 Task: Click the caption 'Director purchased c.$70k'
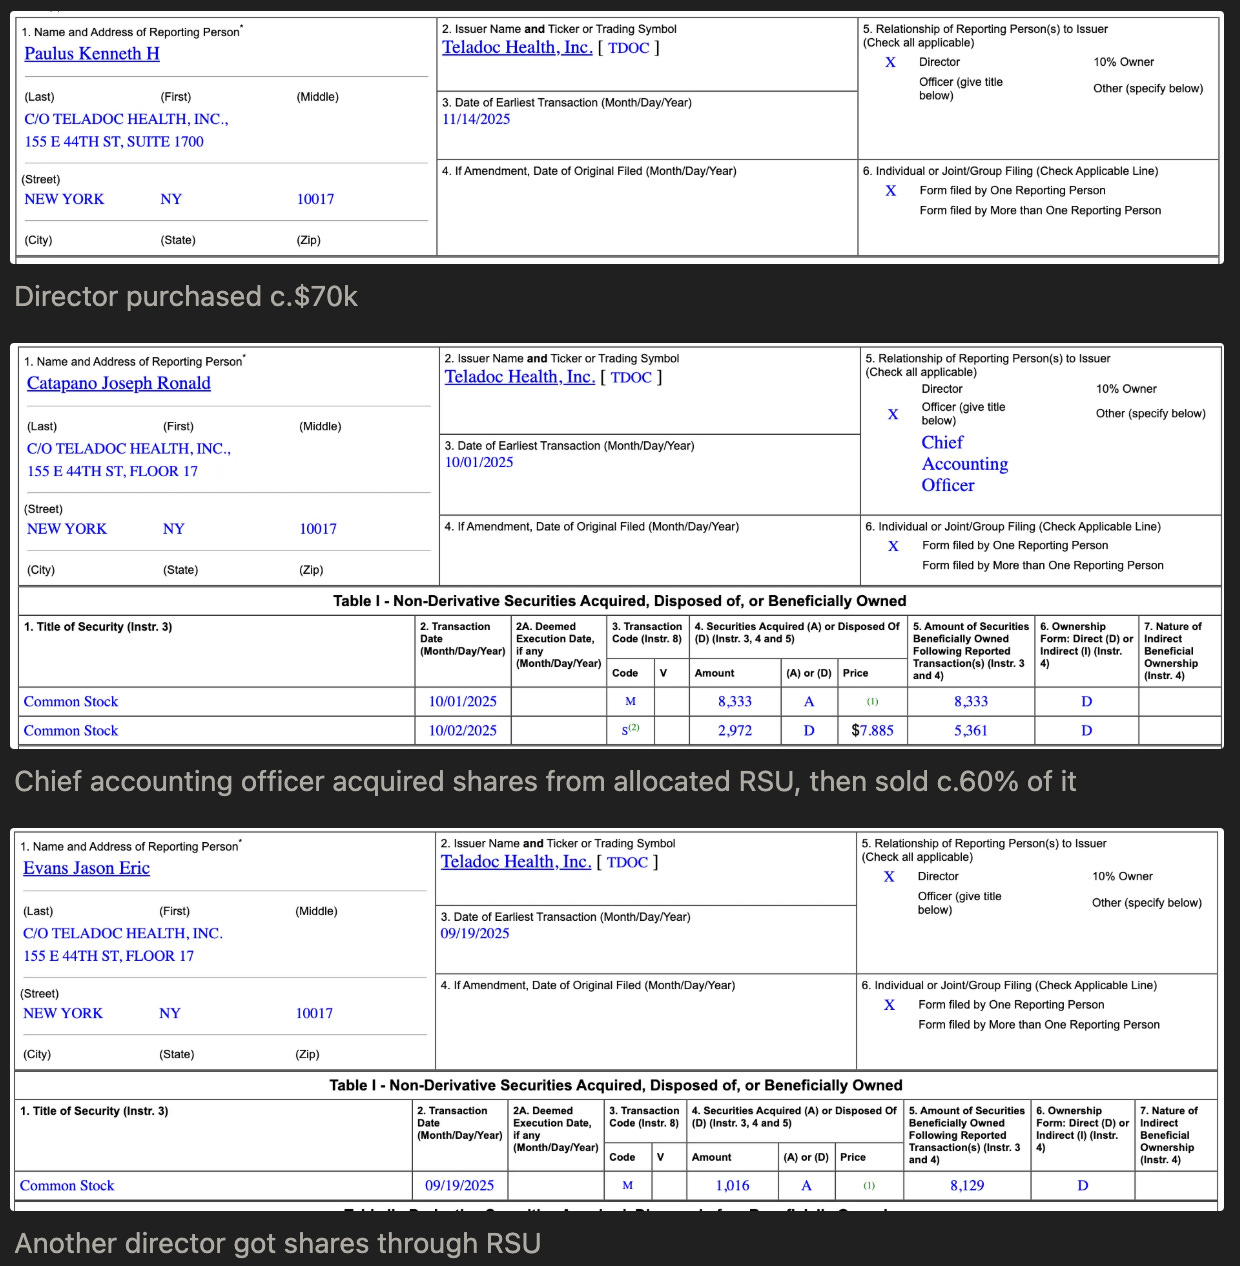point(186,297)
